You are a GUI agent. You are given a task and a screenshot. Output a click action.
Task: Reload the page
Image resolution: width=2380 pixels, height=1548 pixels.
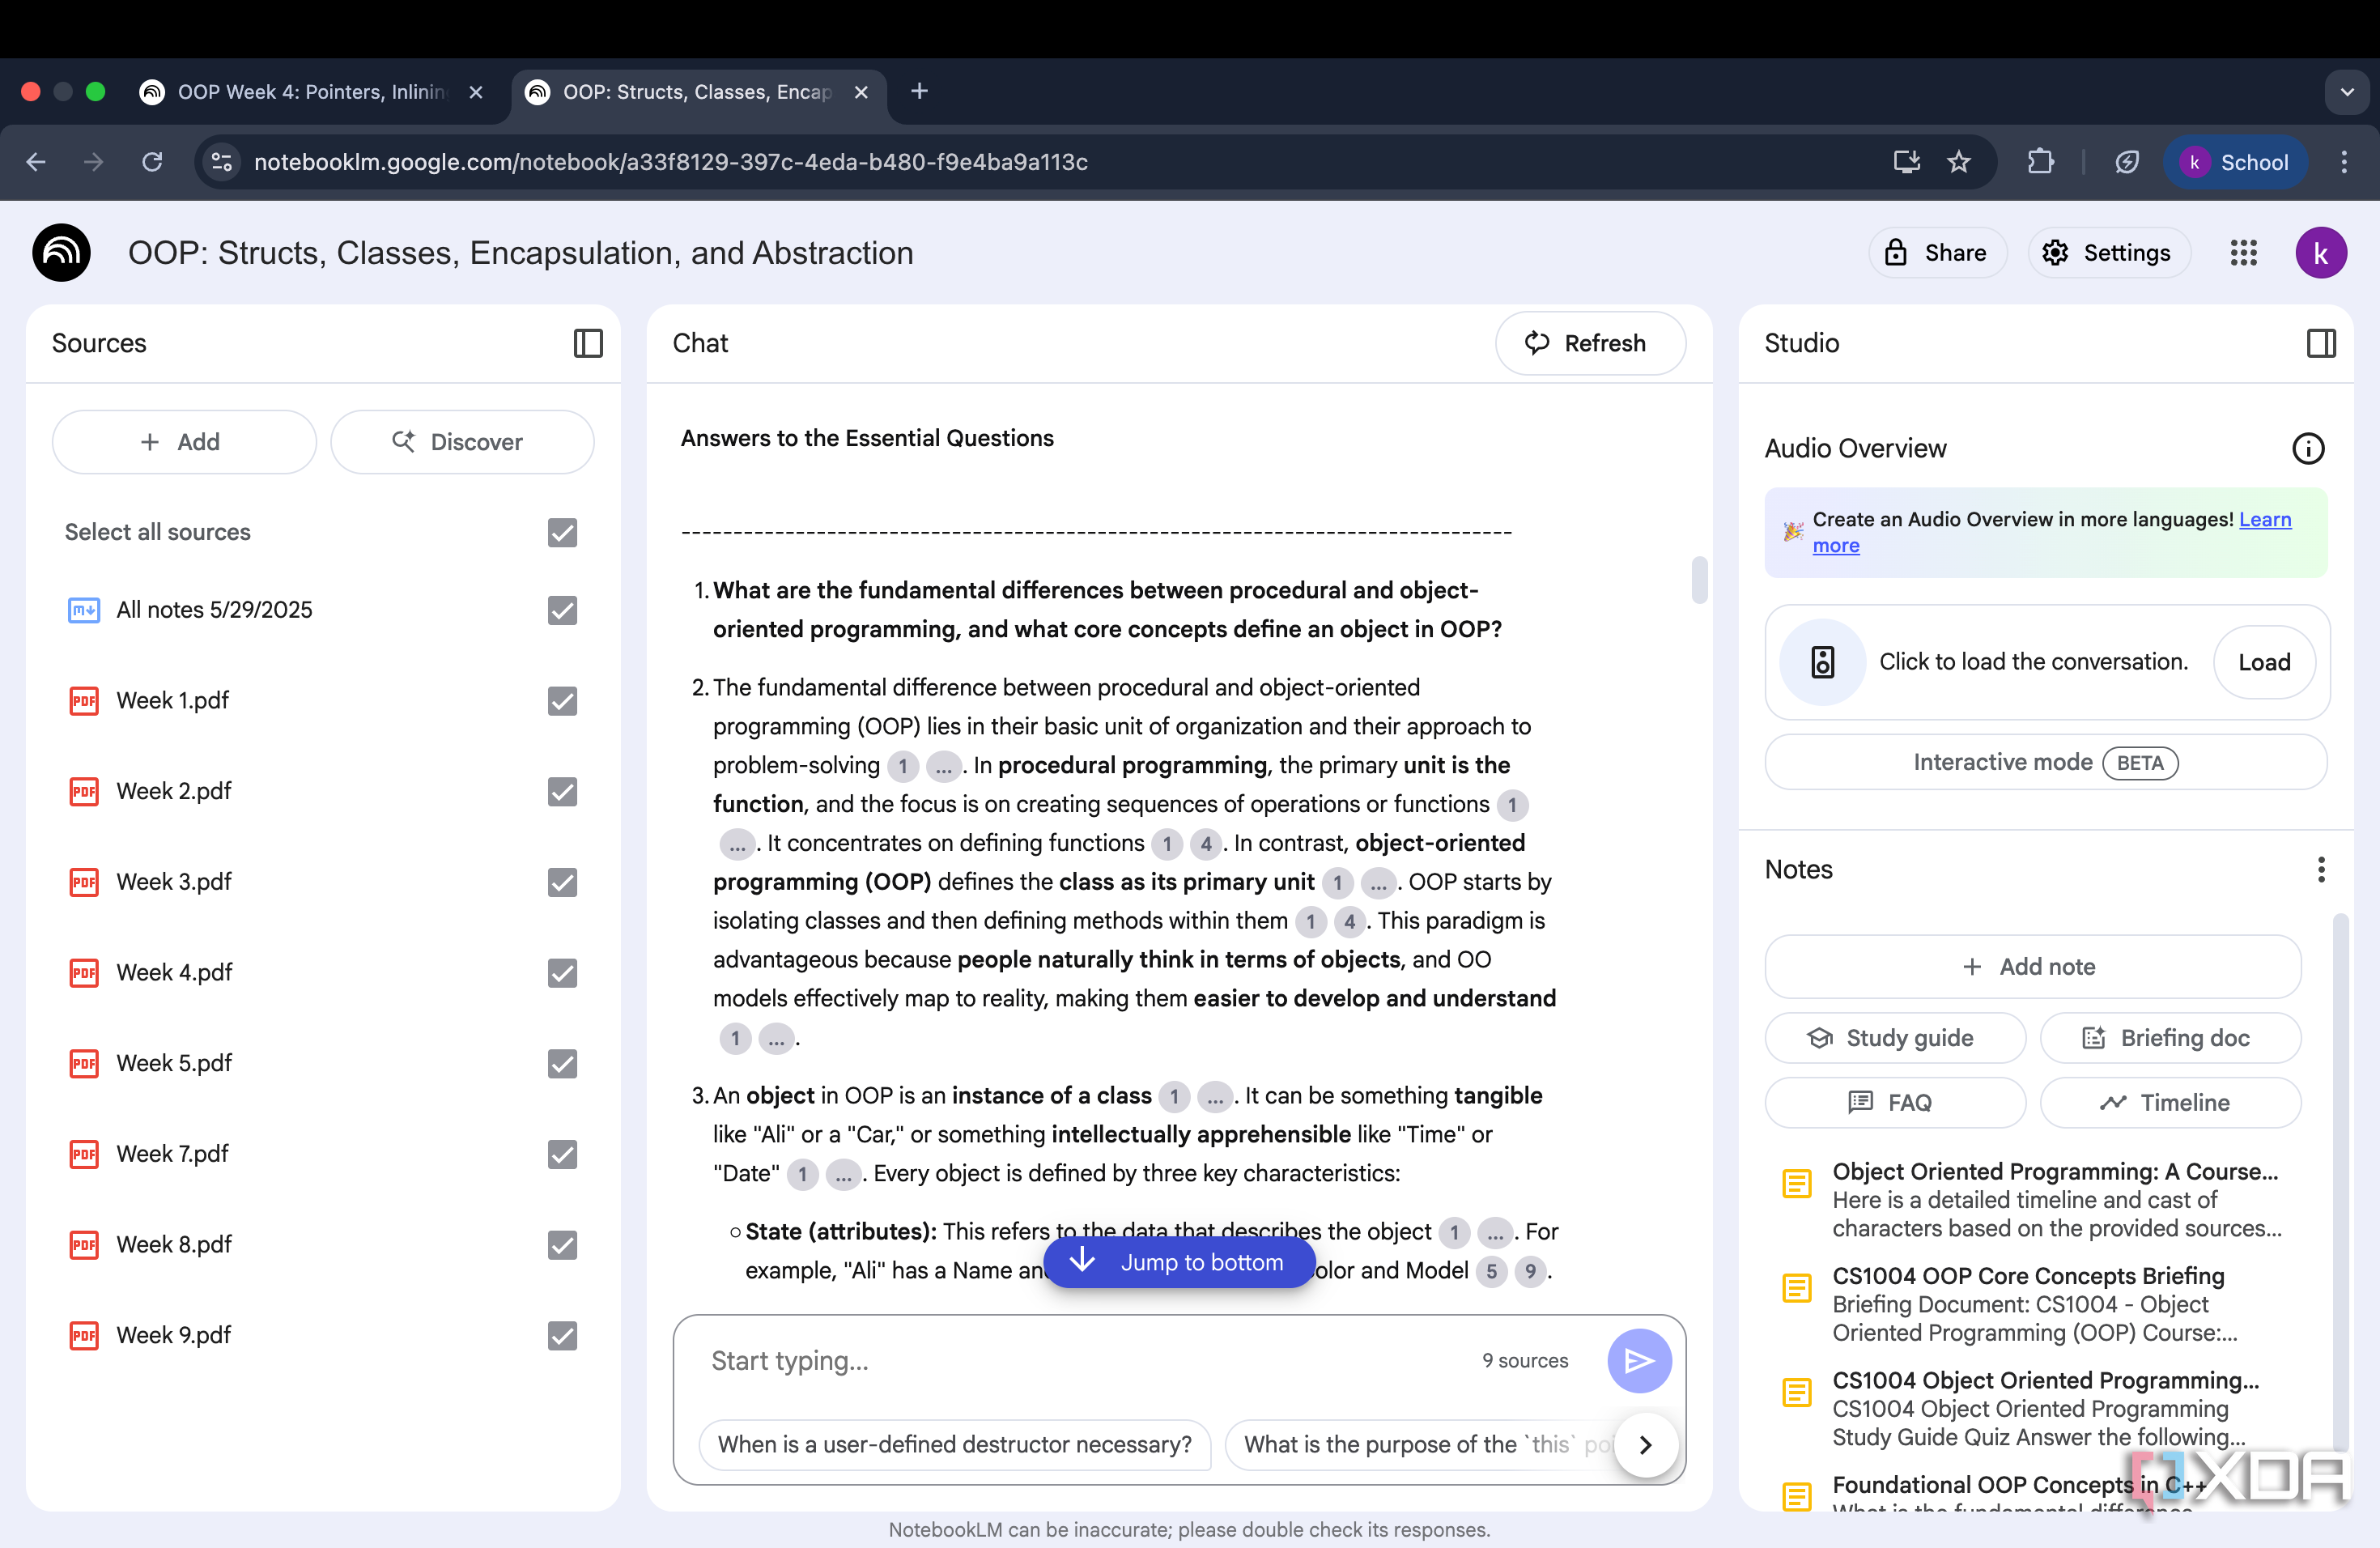(x=152, y=162)
